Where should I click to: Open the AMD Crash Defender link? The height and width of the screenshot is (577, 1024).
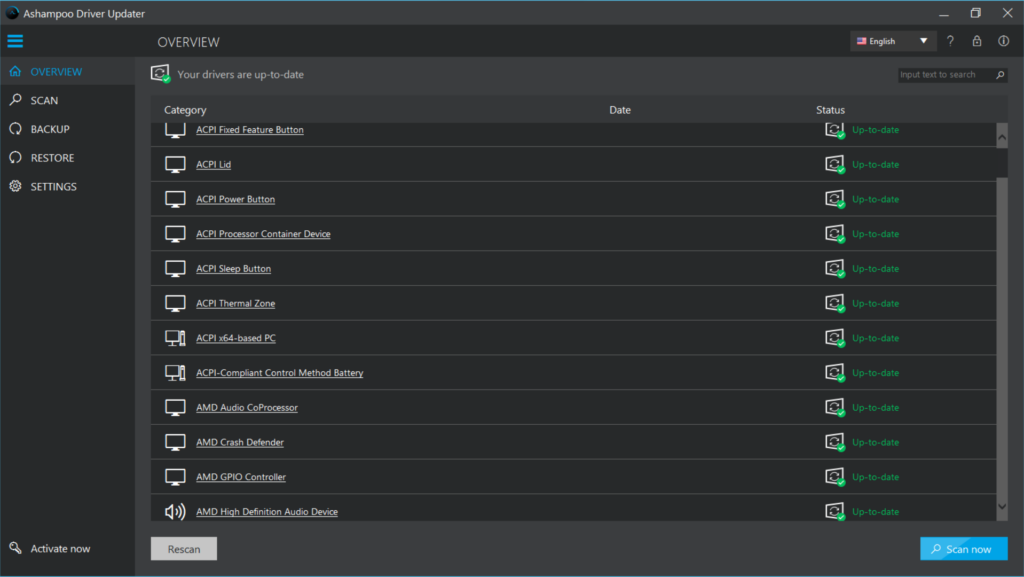tap(240, 442)
